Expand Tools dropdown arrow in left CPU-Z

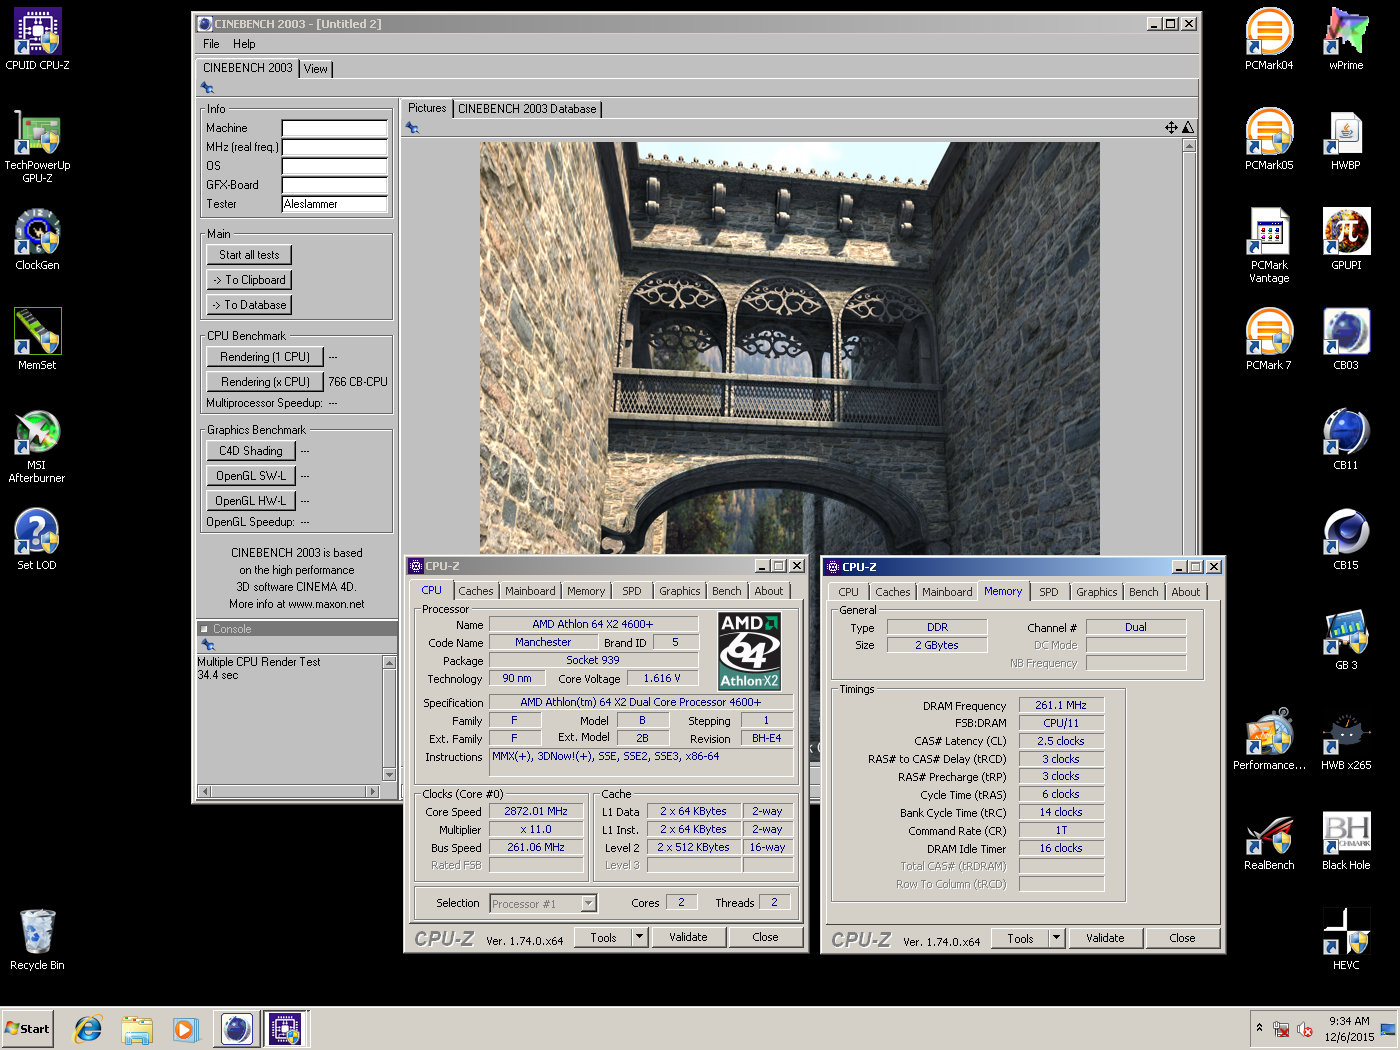[639, 937]
